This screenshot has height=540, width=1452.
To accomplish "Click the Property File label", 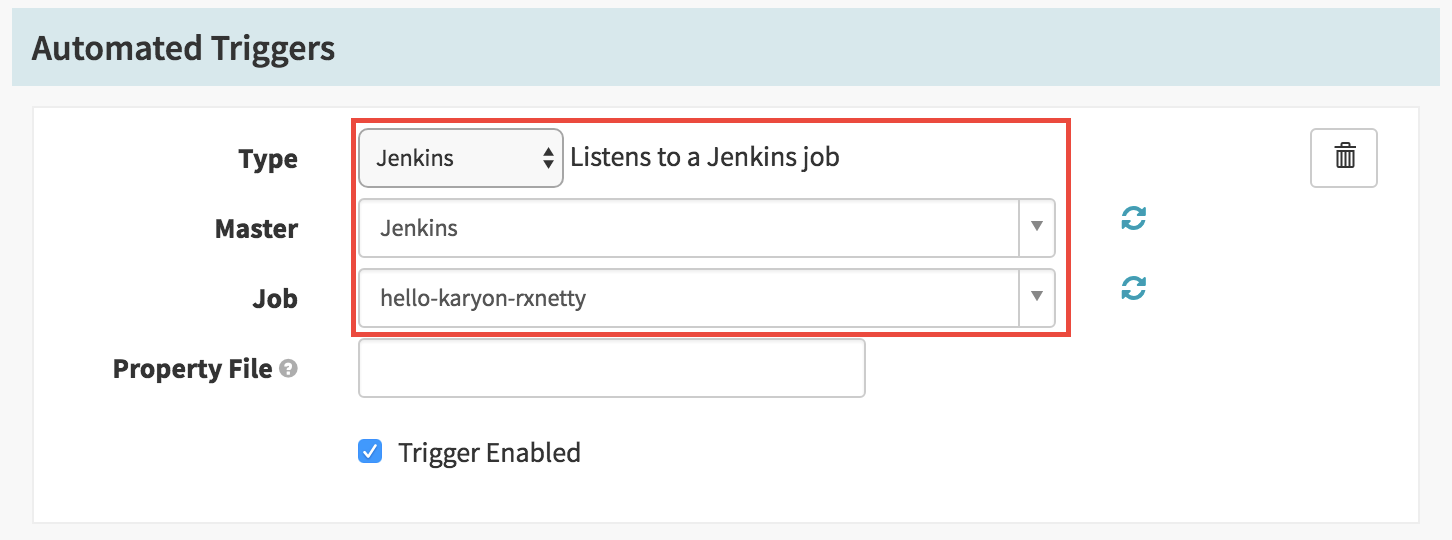I will pos(193,369).
